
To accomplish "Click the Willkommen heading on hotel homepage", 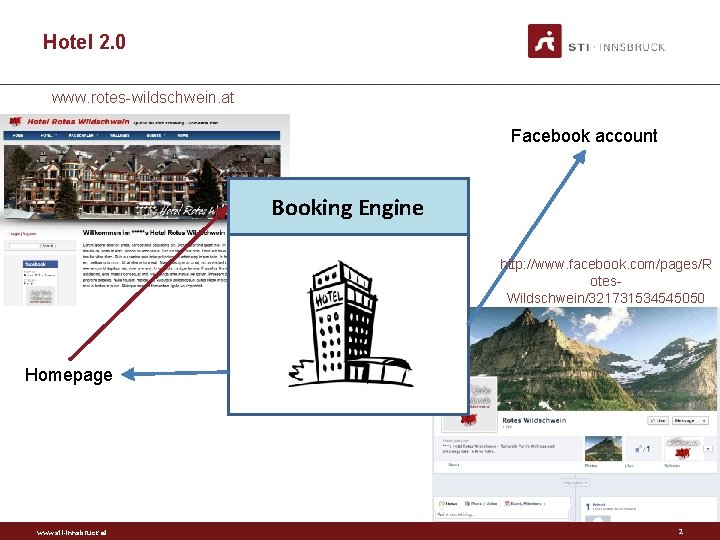I will pyautogui.click(x=154, y=233).
